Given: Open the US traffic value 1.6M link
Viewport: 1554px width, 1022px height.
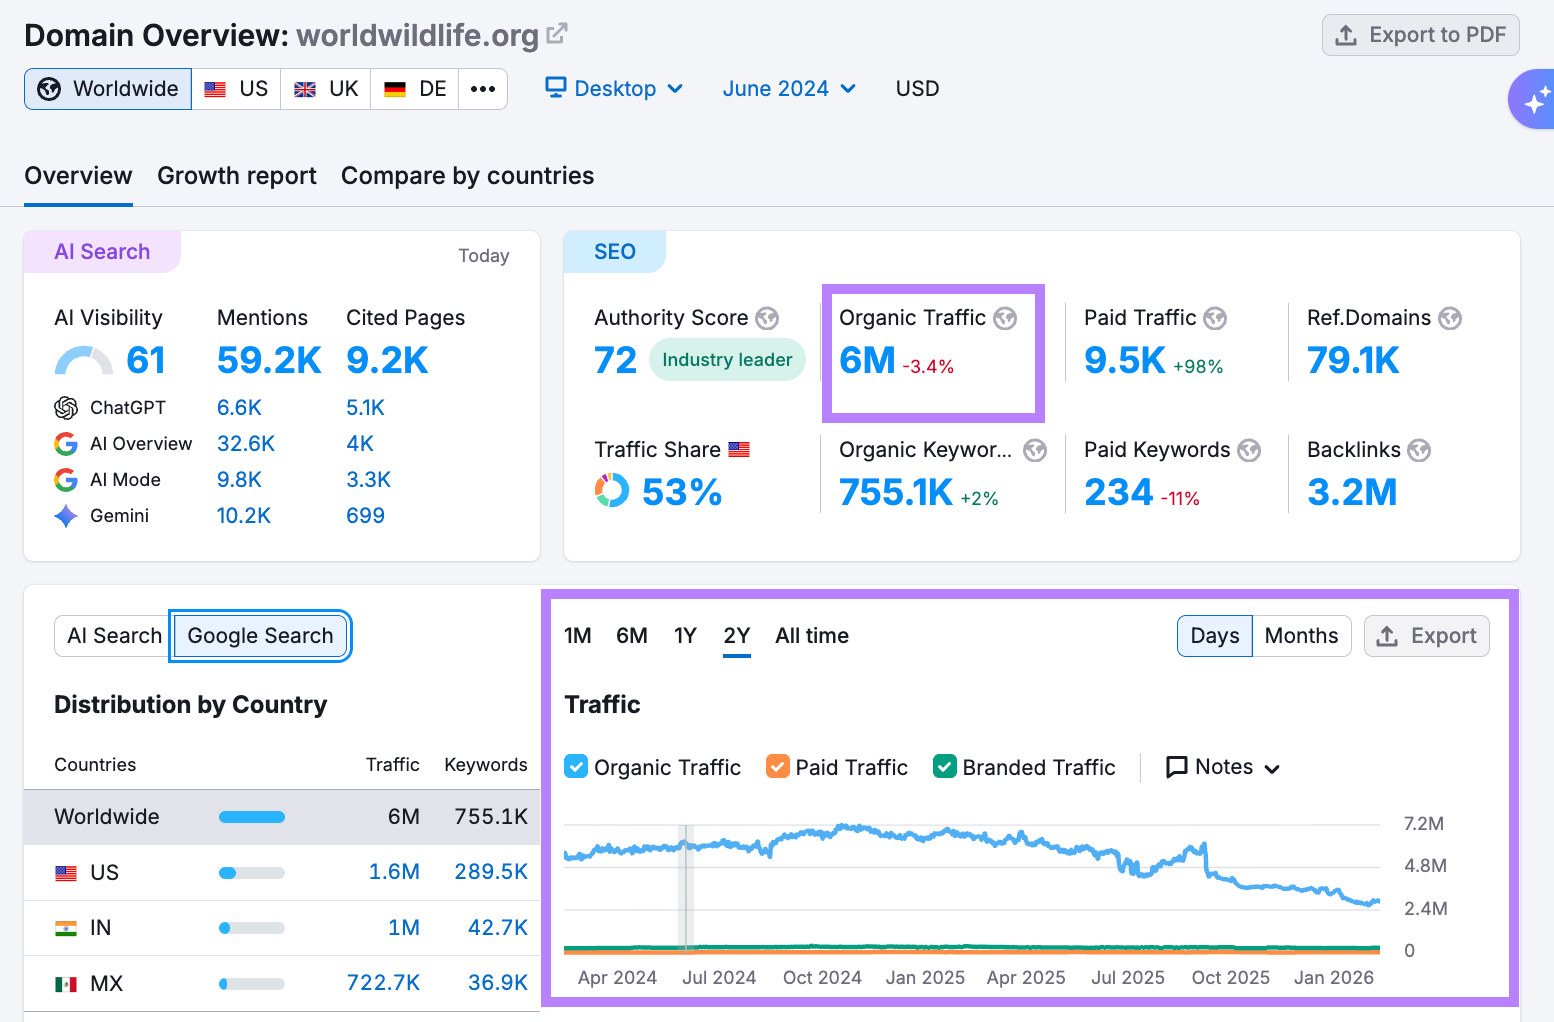Looking at the screenshot, I should (394, 872).
